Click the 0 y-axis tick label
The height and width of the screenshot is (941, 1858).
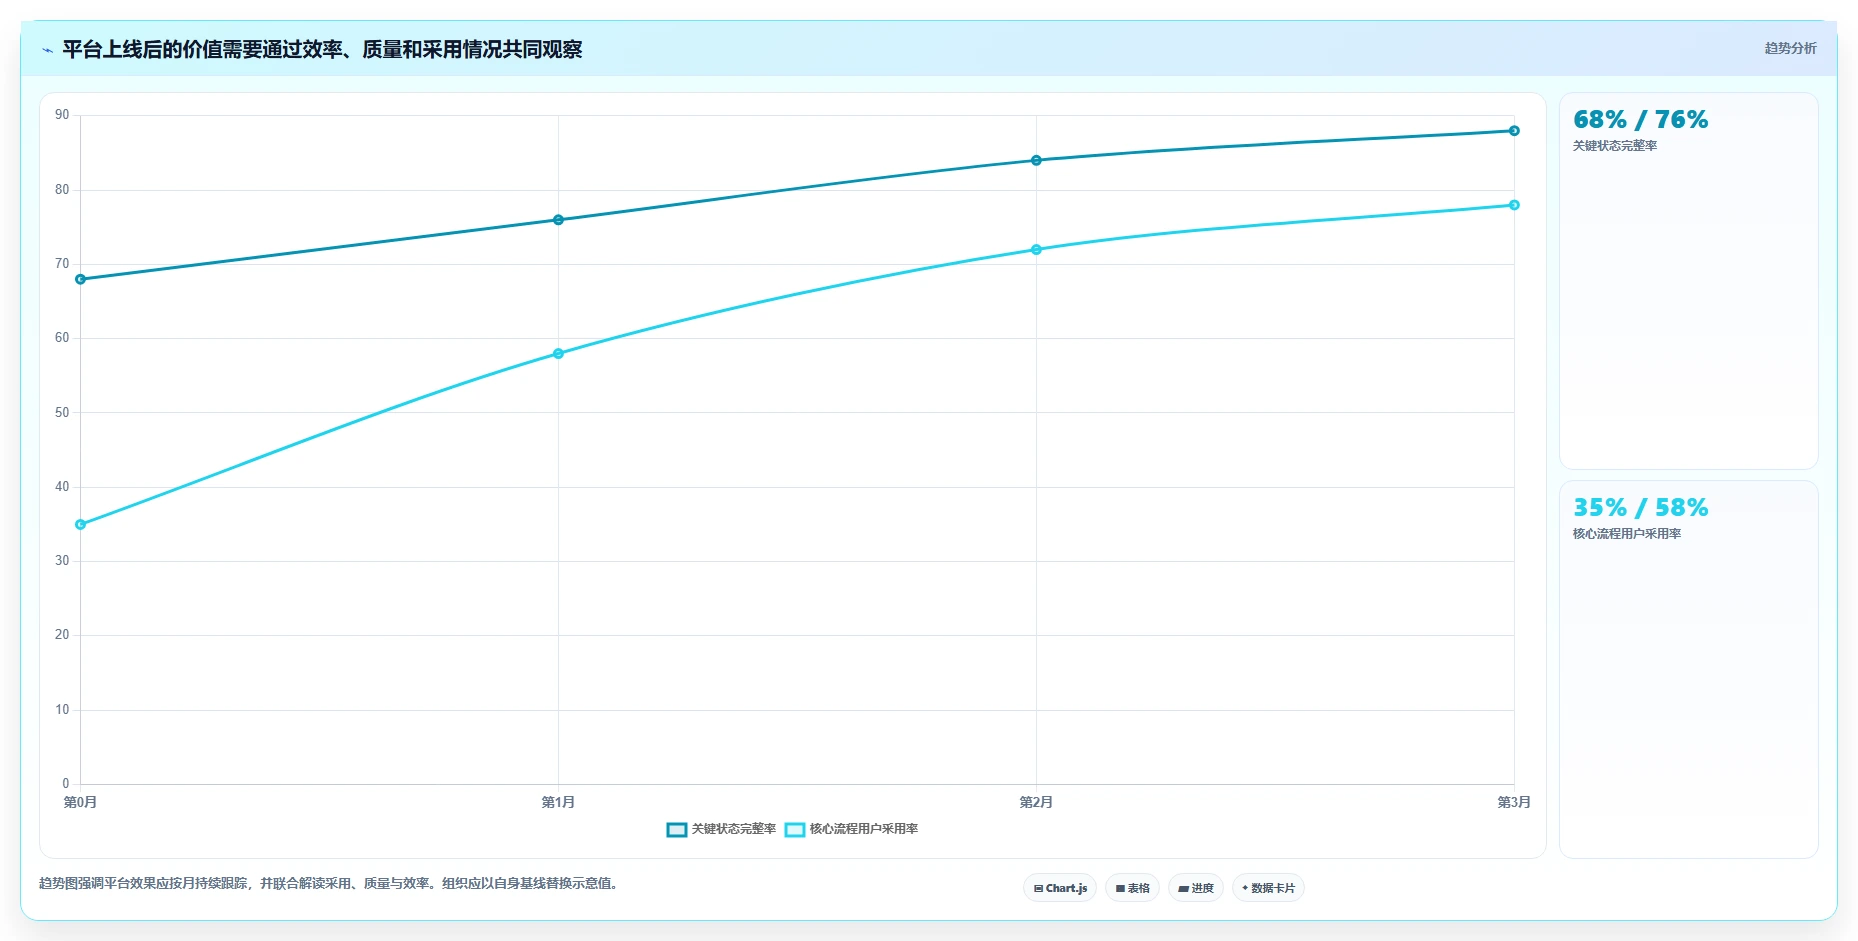(x=66, y=784)
